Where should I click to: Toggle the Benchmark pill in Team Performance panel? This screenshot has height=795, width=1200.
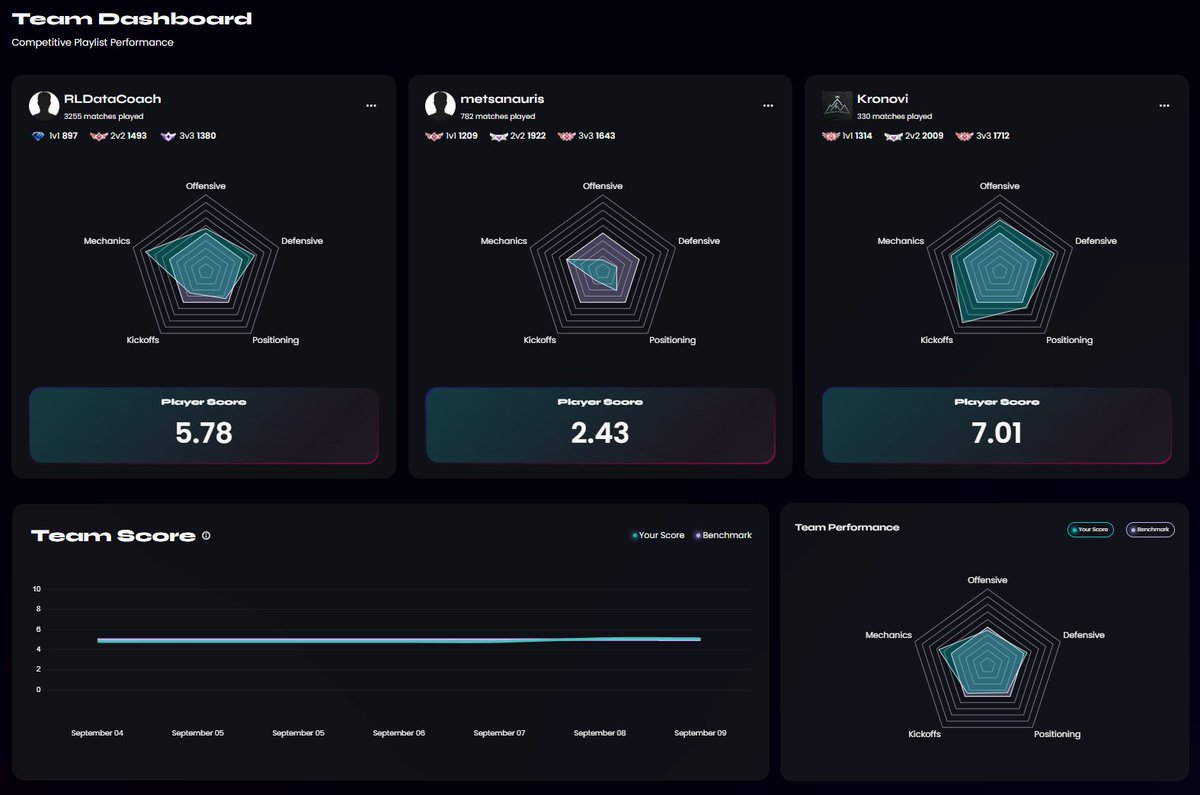1150,529
